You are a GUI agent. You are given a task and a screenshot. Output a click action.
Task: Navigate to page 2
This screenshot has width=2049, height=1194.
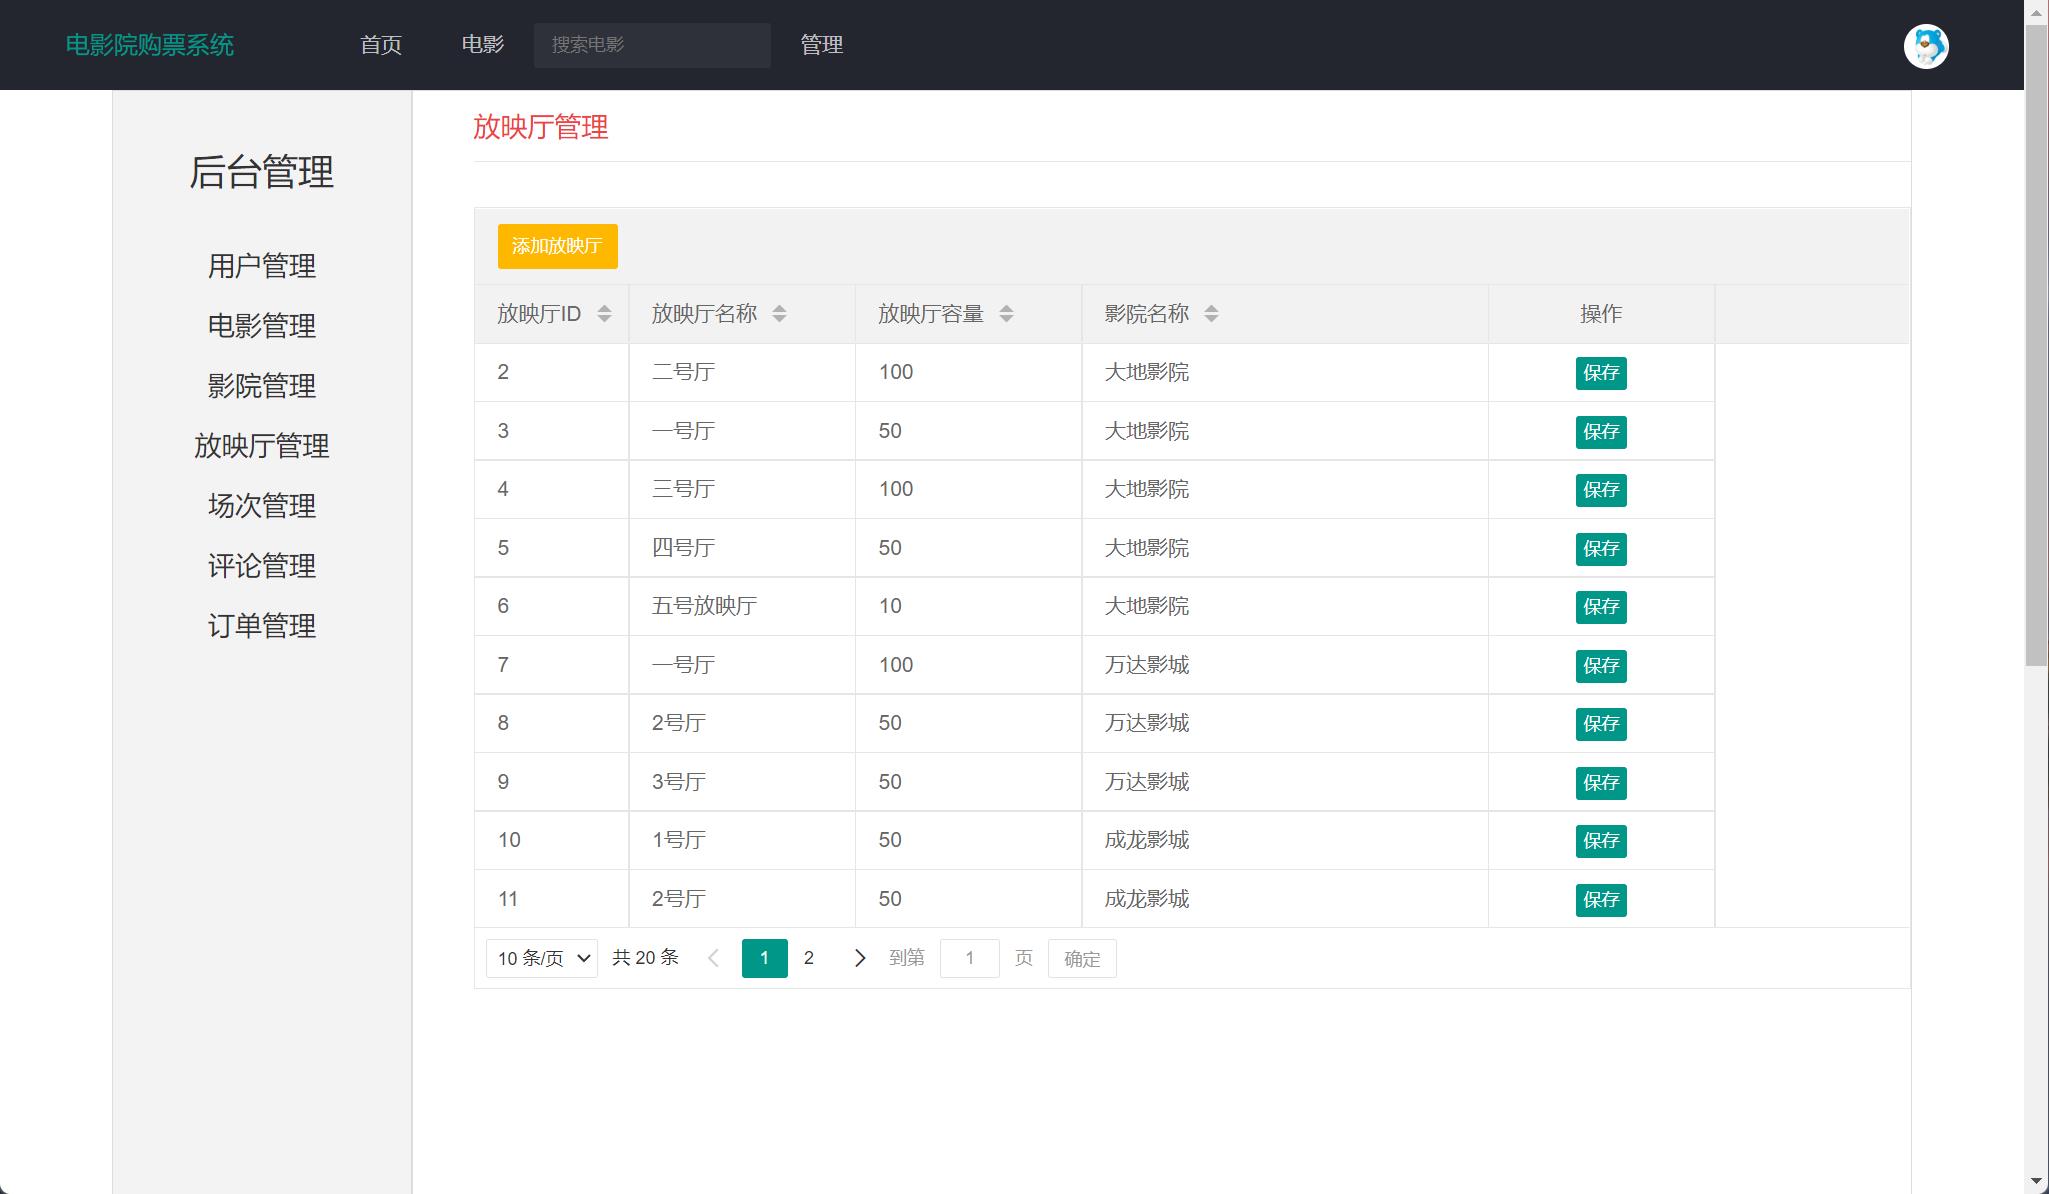[x=809, y=958]
